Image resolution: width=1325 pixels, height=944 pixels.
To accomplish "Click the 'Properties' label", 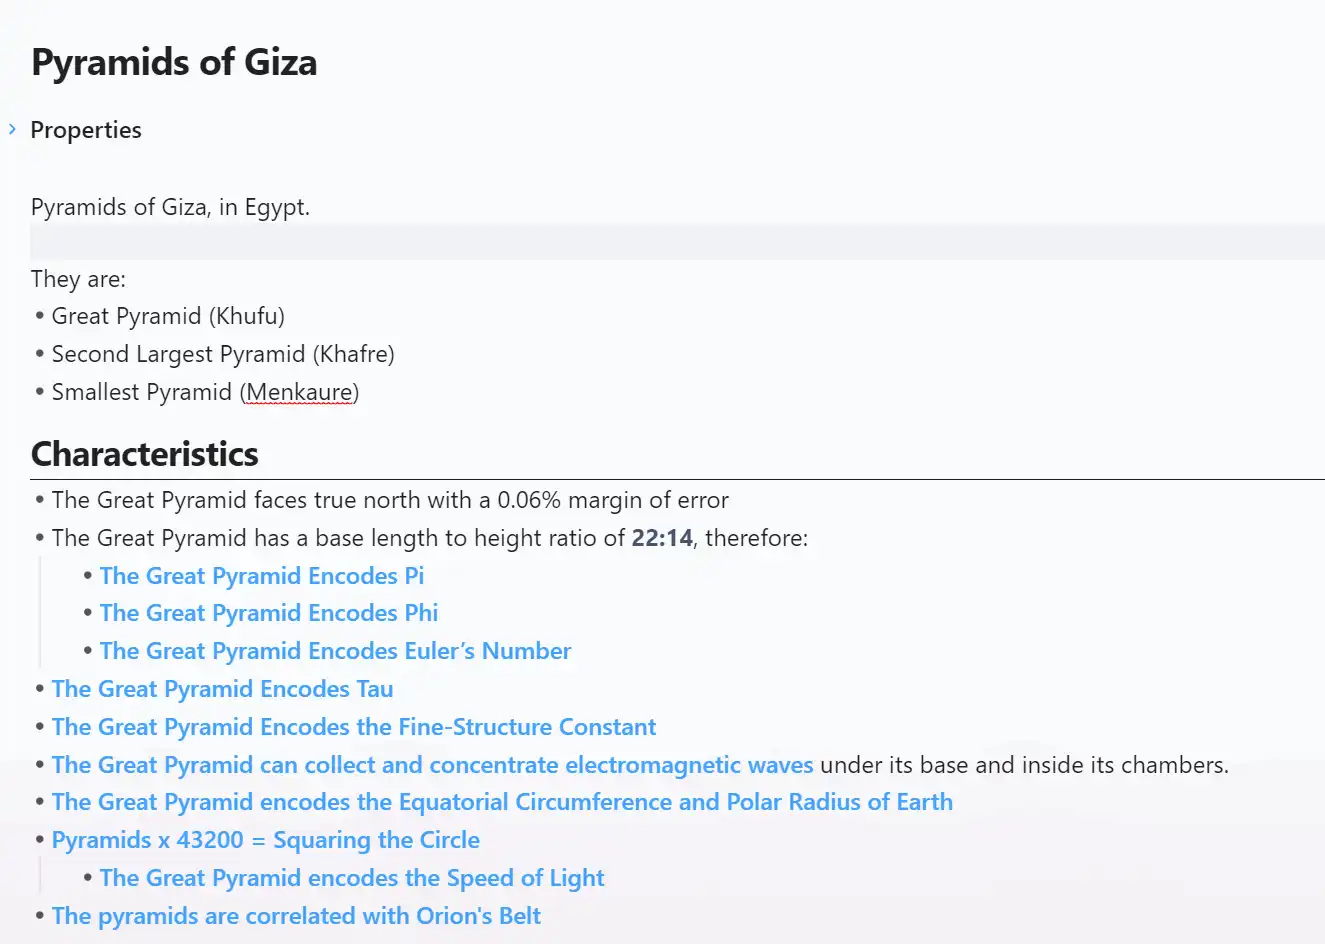I will 86,130.
